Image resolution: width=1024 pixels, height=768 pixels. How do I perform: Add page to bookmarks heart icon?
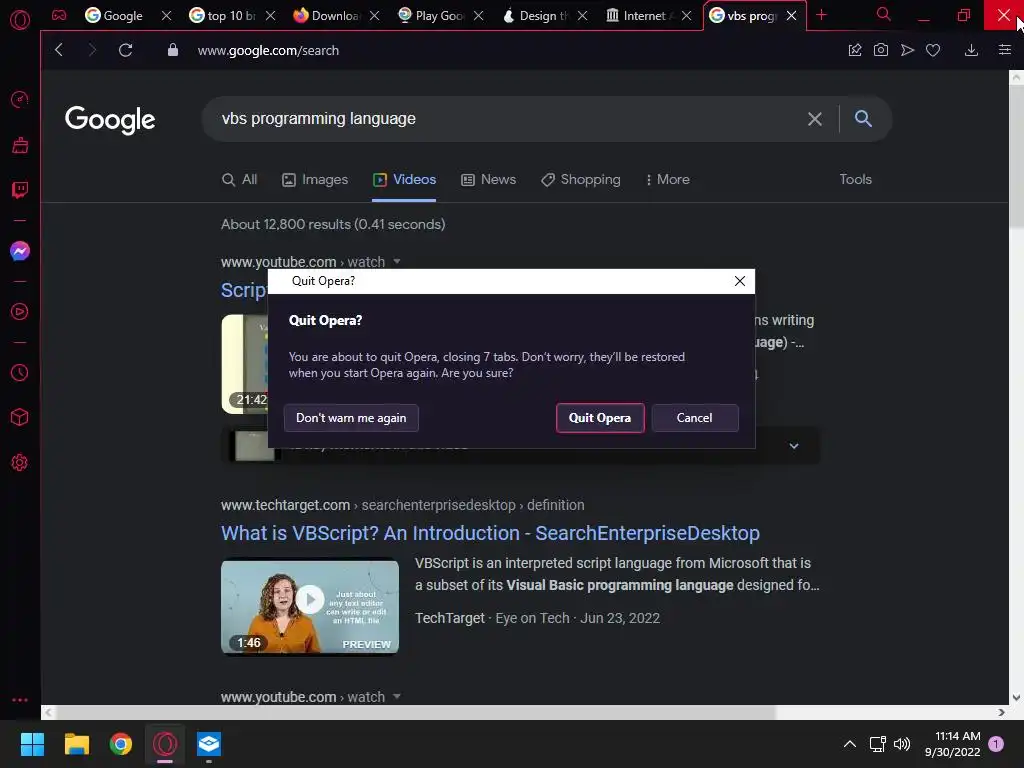point(933,50)
